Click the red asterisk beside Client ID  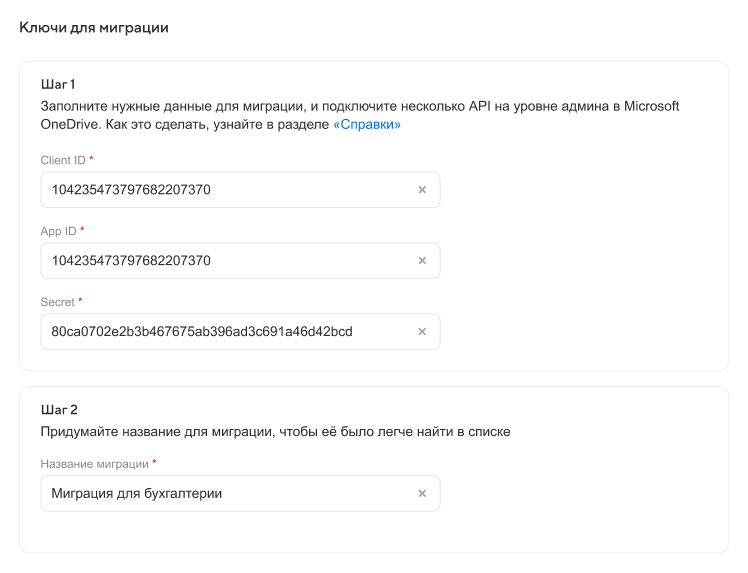point(91,159)
